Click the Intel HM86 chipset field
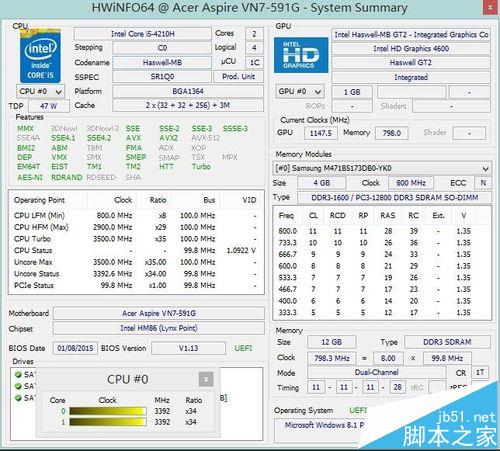The width and height of the screenshot is (500, 451). (x=159, y=328)
